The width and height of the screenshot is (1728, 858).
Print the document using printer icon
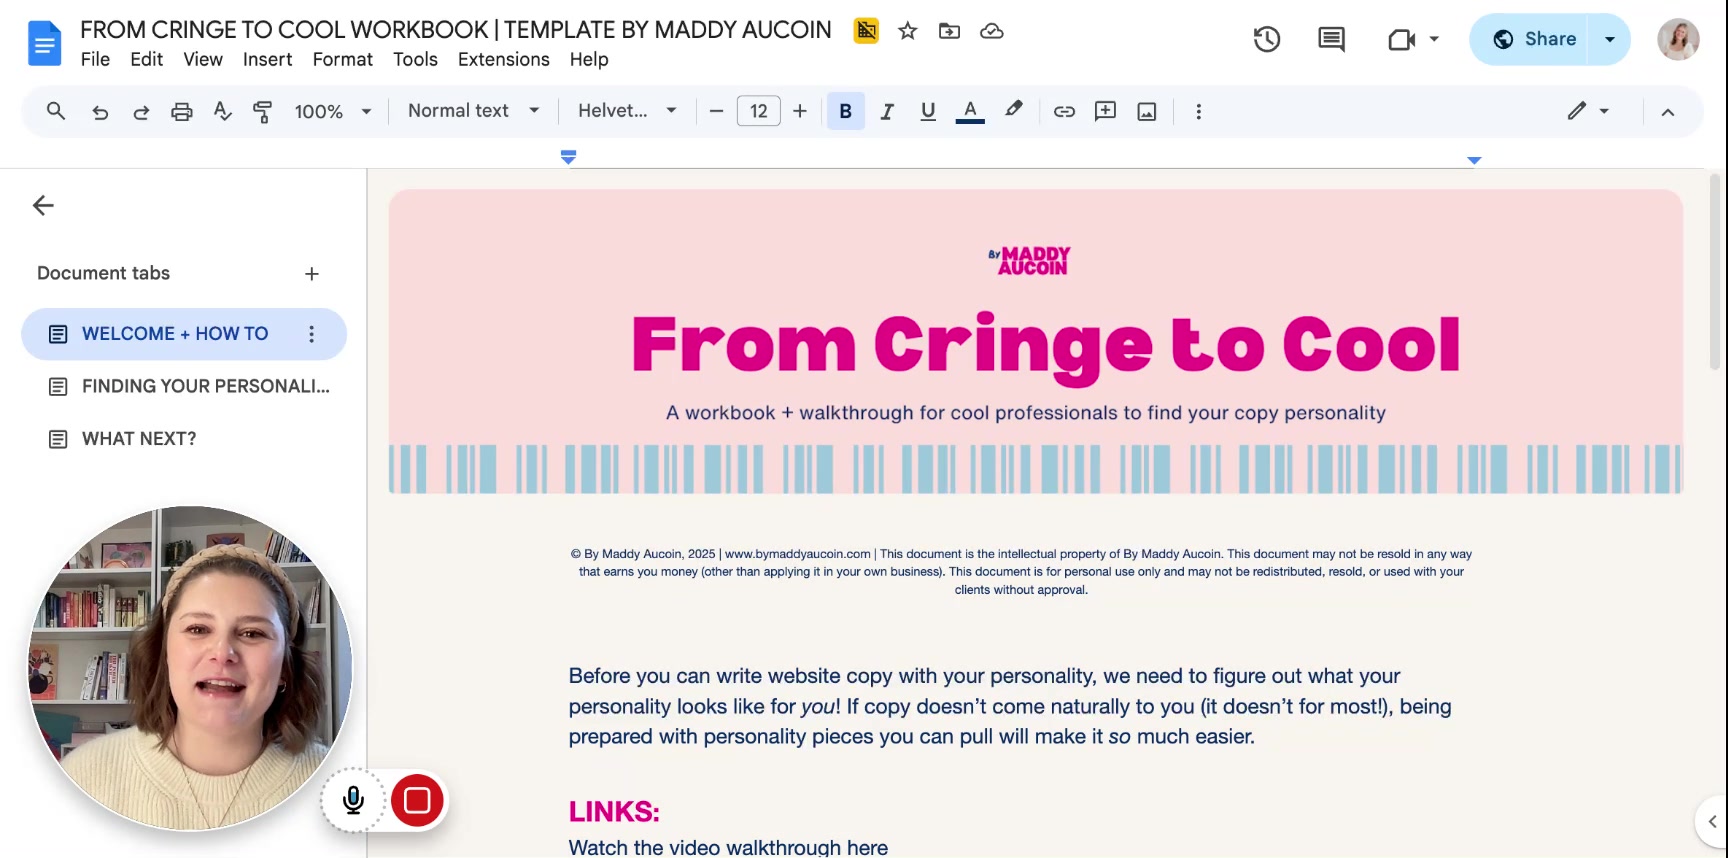(x=181, y=112)
